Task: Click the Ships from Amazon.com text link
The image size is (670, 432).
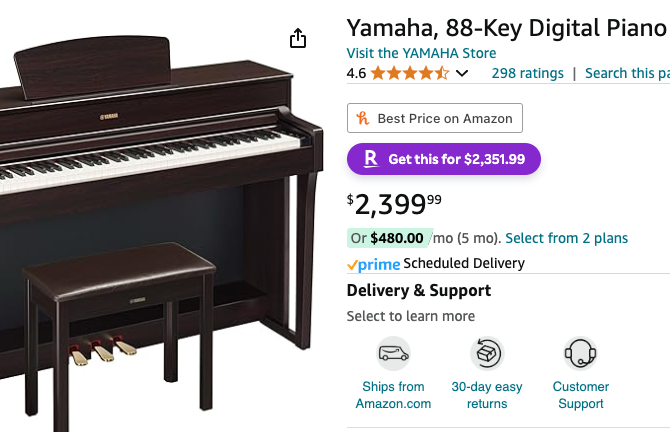Action: click(393, 395)
